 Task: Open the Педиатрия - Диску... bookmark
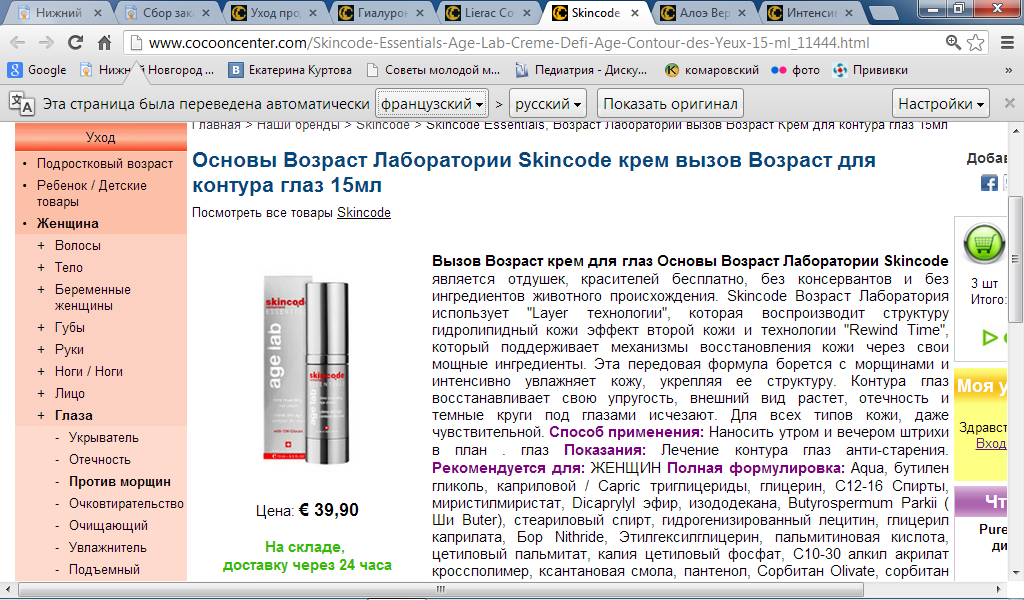click(581, 70)
